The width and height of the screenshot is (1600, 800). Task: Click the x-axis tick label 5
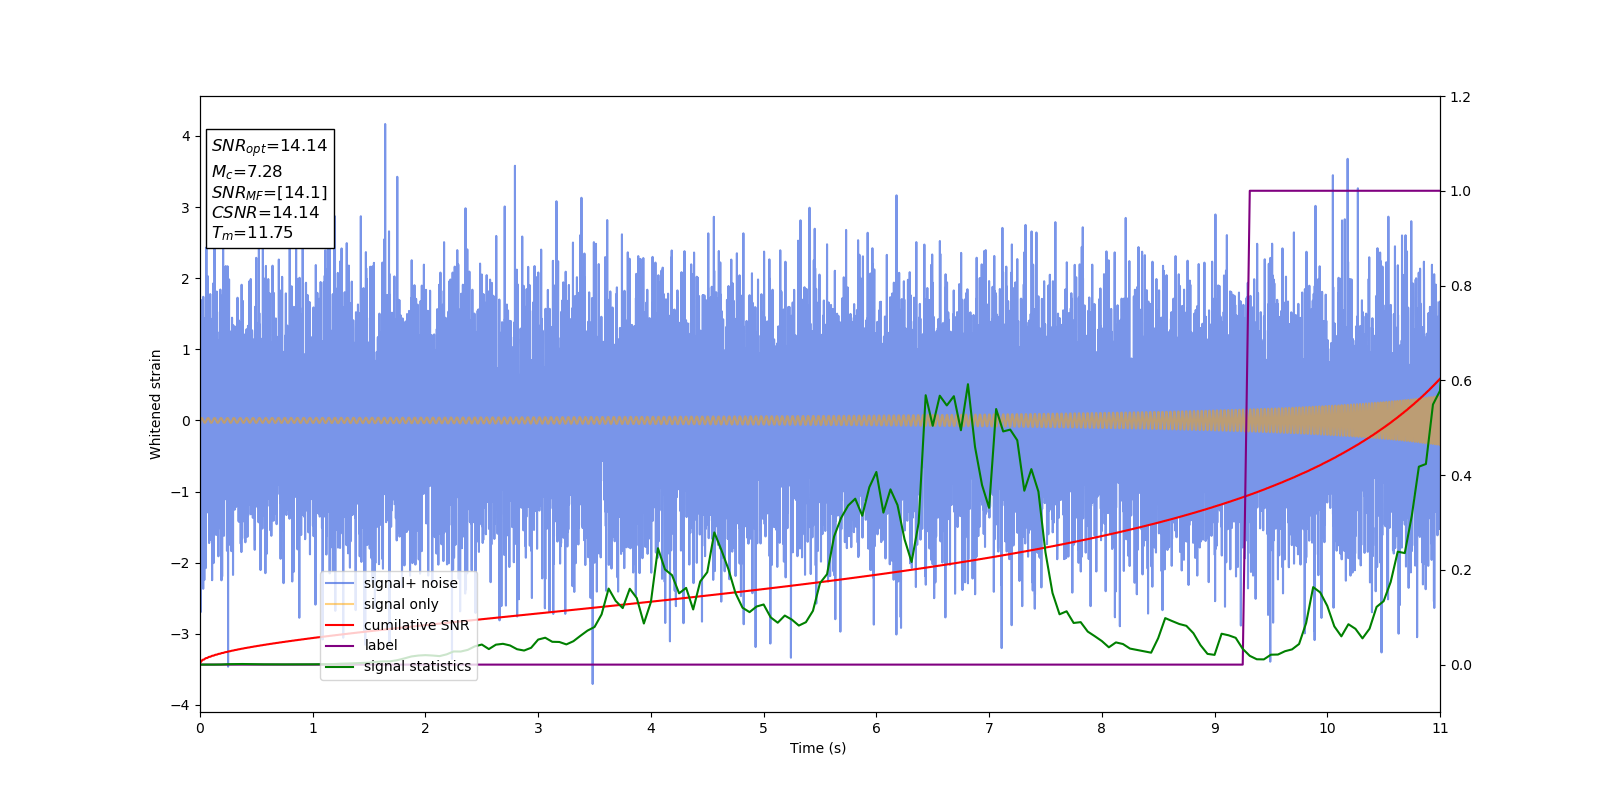tap(763, 728)
